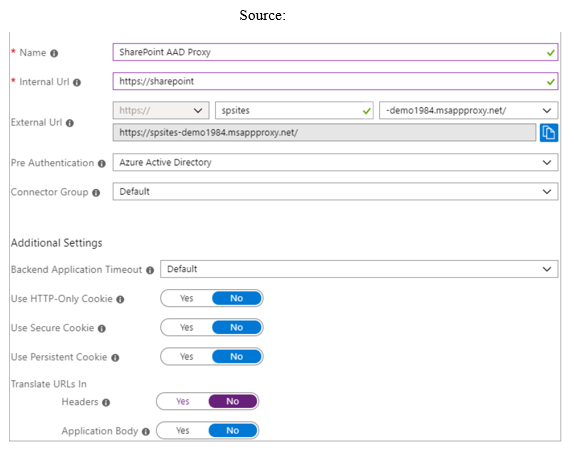Screen dimensions: 574x461
Task: Click the info icon next to External Url
Action: pos(70,123)
